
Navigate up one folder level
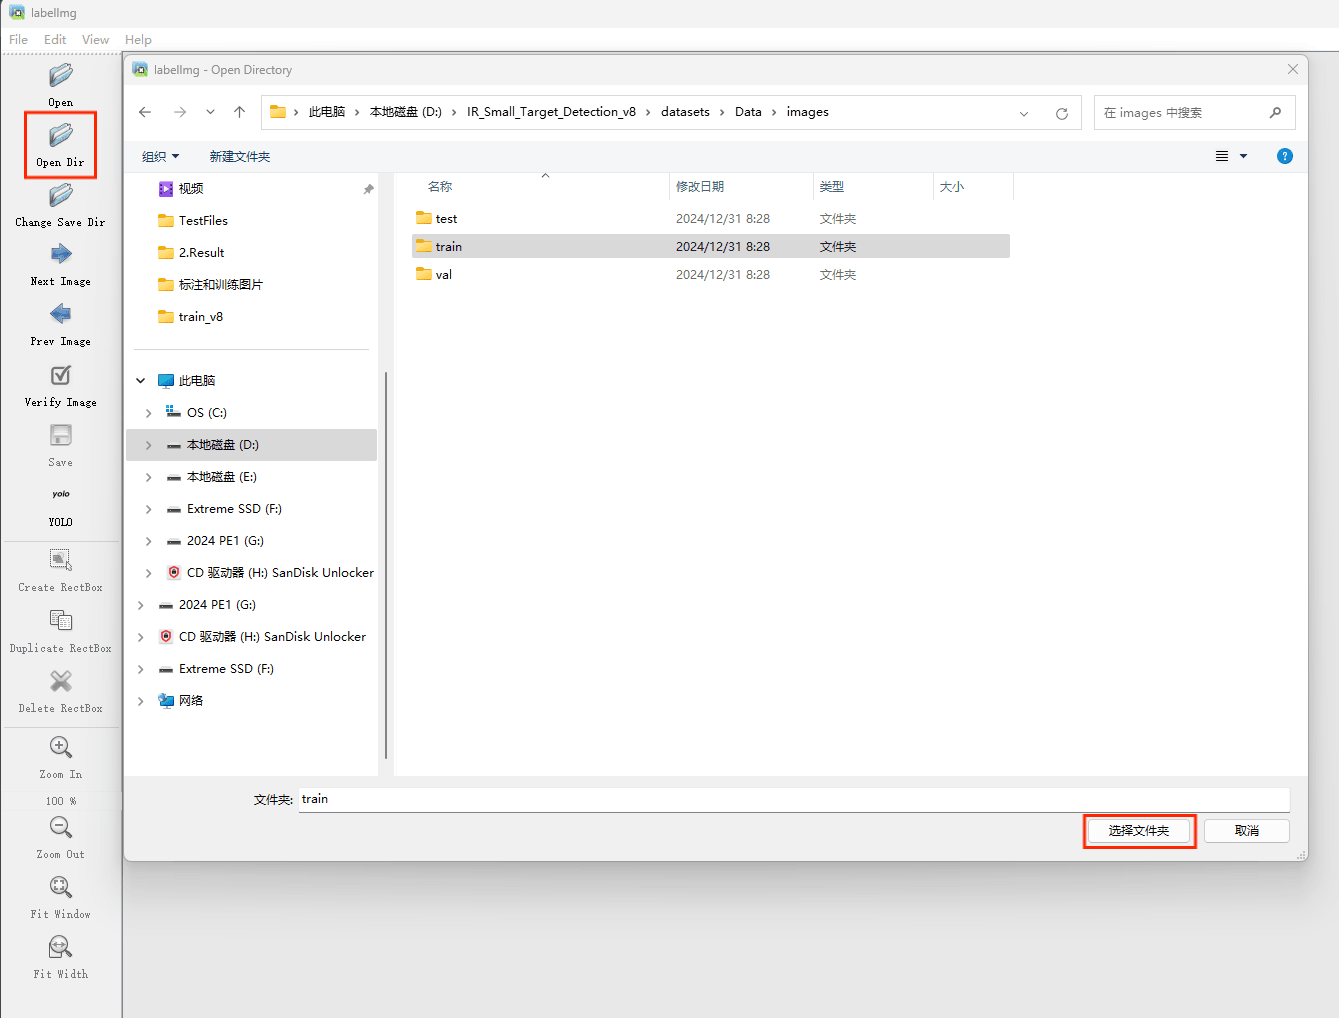point(239,112)
